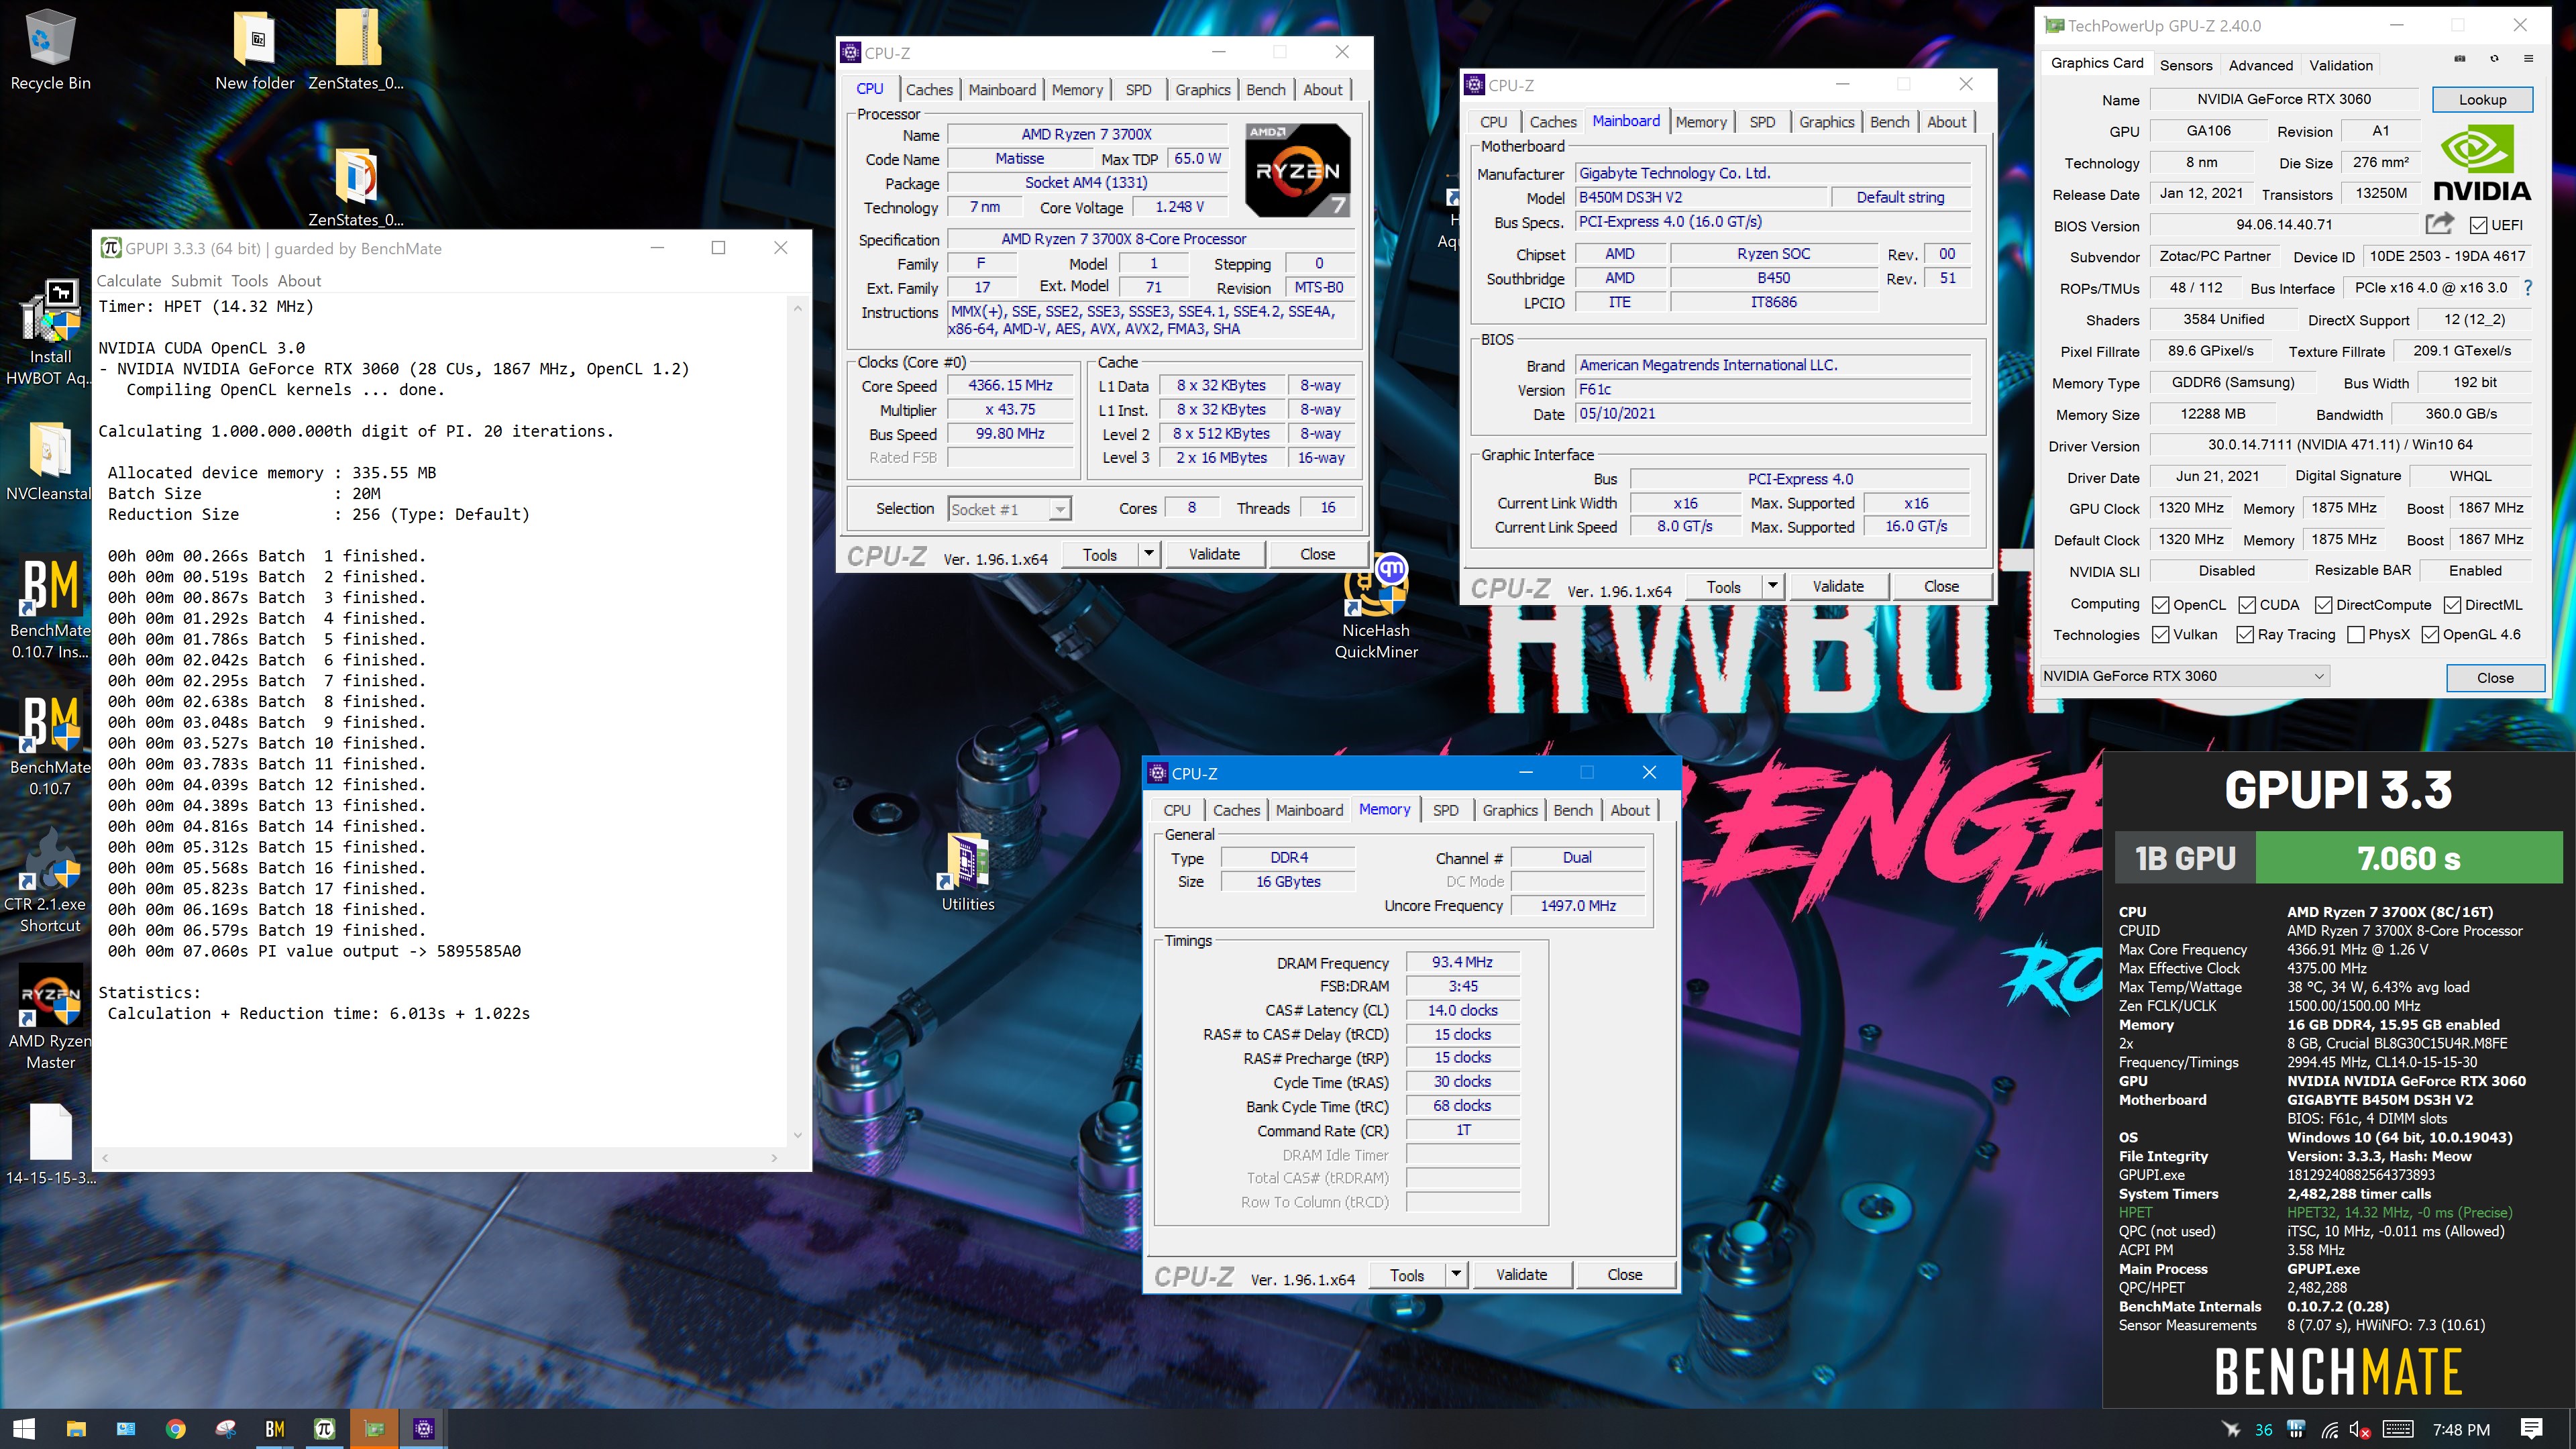Expand Tools dropdown arrow in Memory window

(x=1456, y=1275)
